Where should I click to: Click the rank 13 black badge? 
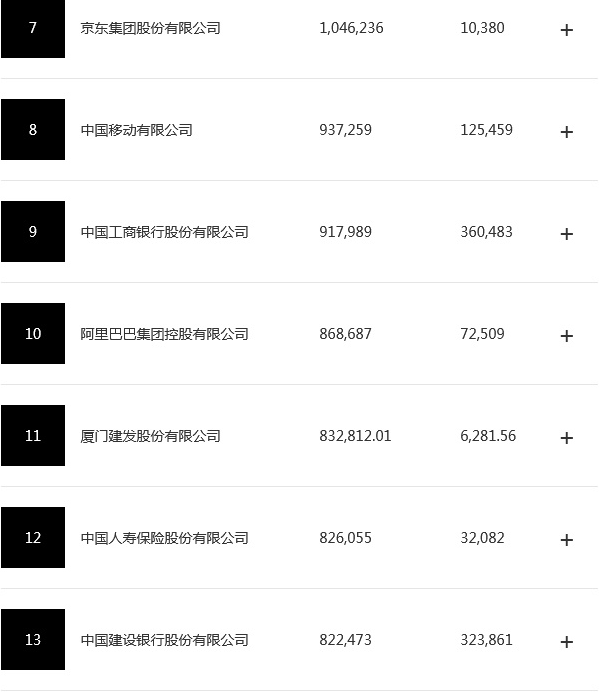pyautogui.click(x=33, y=640)
